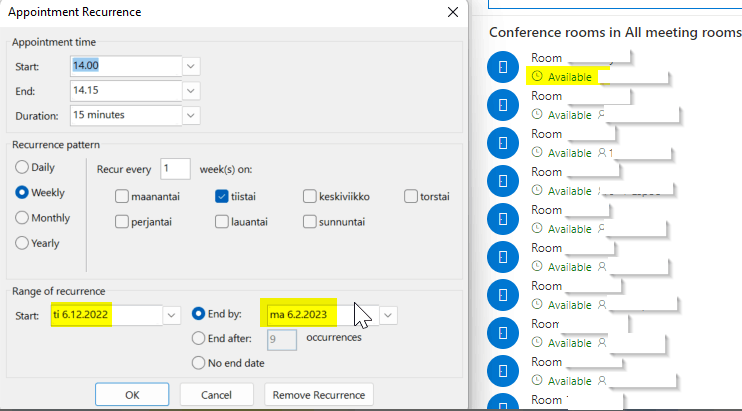The height and width of the screenshot is (411, 742).
Task: Confirm recurrence with the OK button
Action: coord(132,394)
